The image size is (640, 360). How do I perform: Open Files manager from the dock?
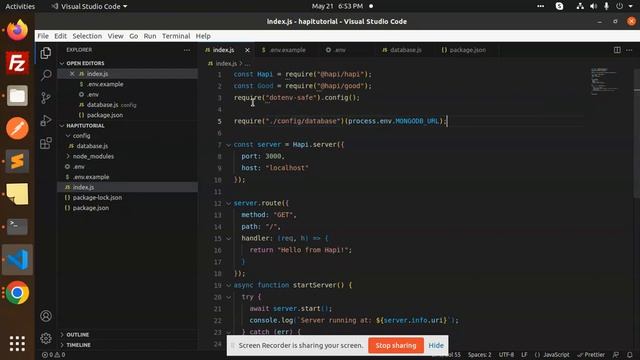click(x=17, y=96)
